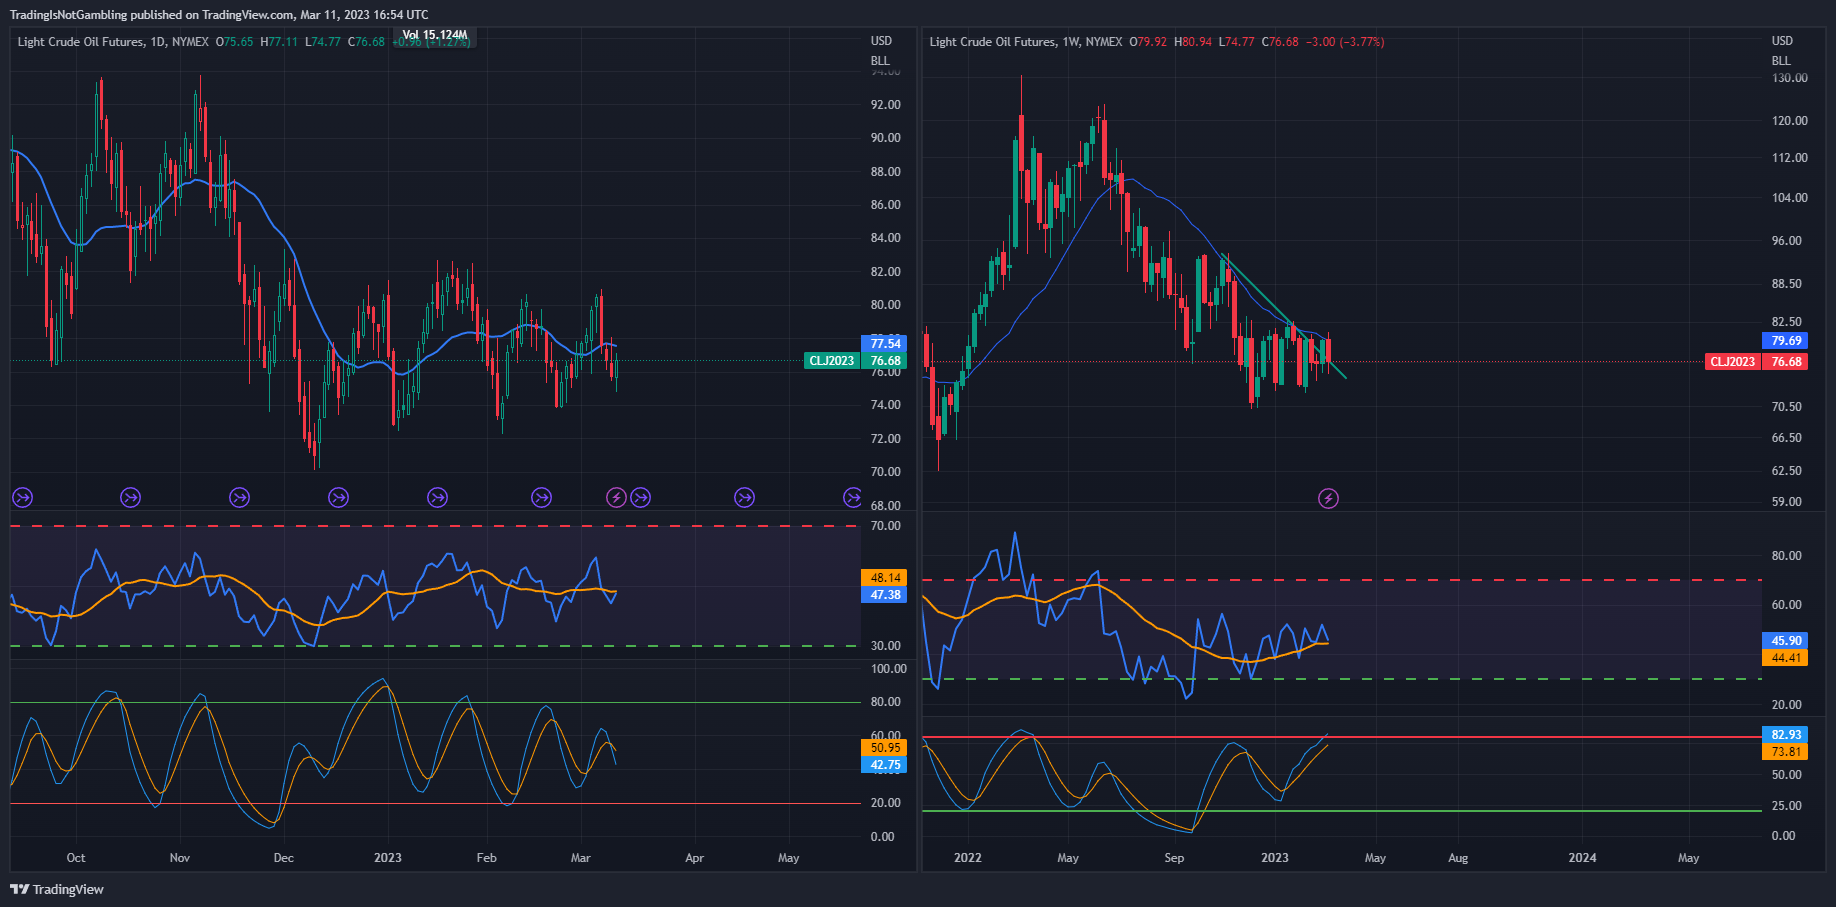1836x907 pixels.
Task: Click the orange 48.14 RSI average value label
Action: click(x=885, y=578)
